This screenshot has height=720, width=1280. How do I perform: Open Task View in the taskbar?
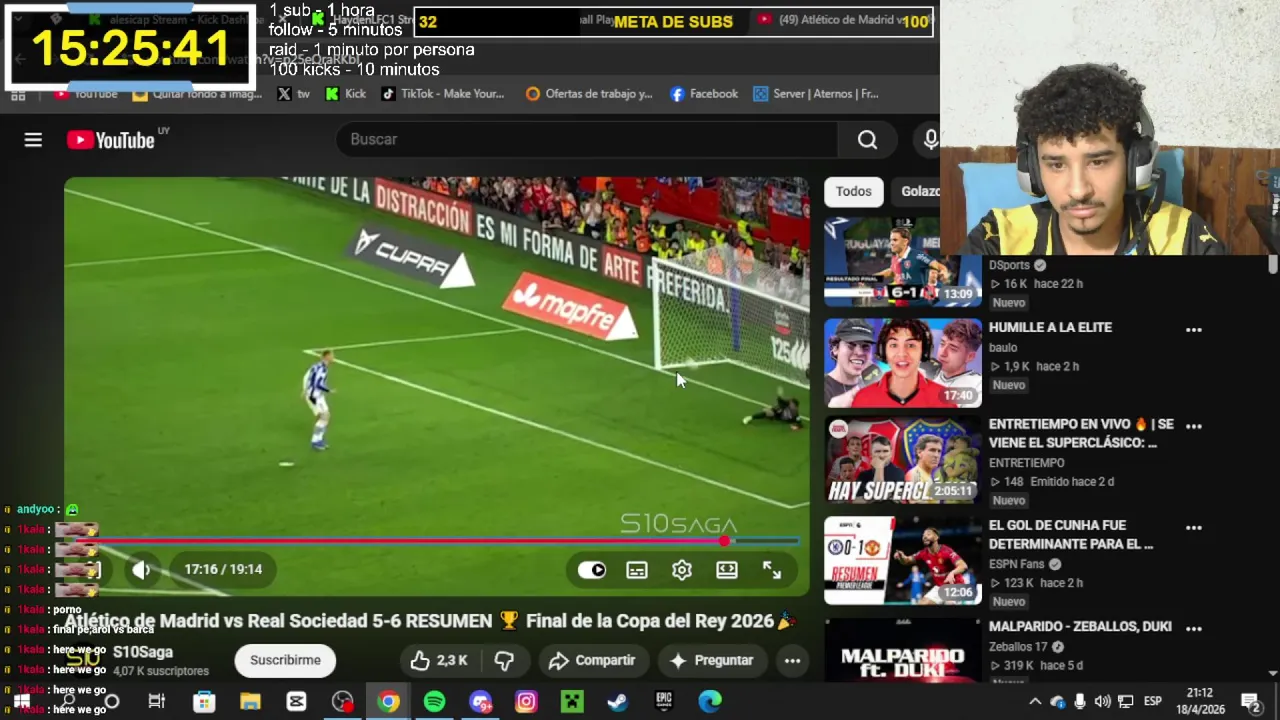tap(157, 702)
